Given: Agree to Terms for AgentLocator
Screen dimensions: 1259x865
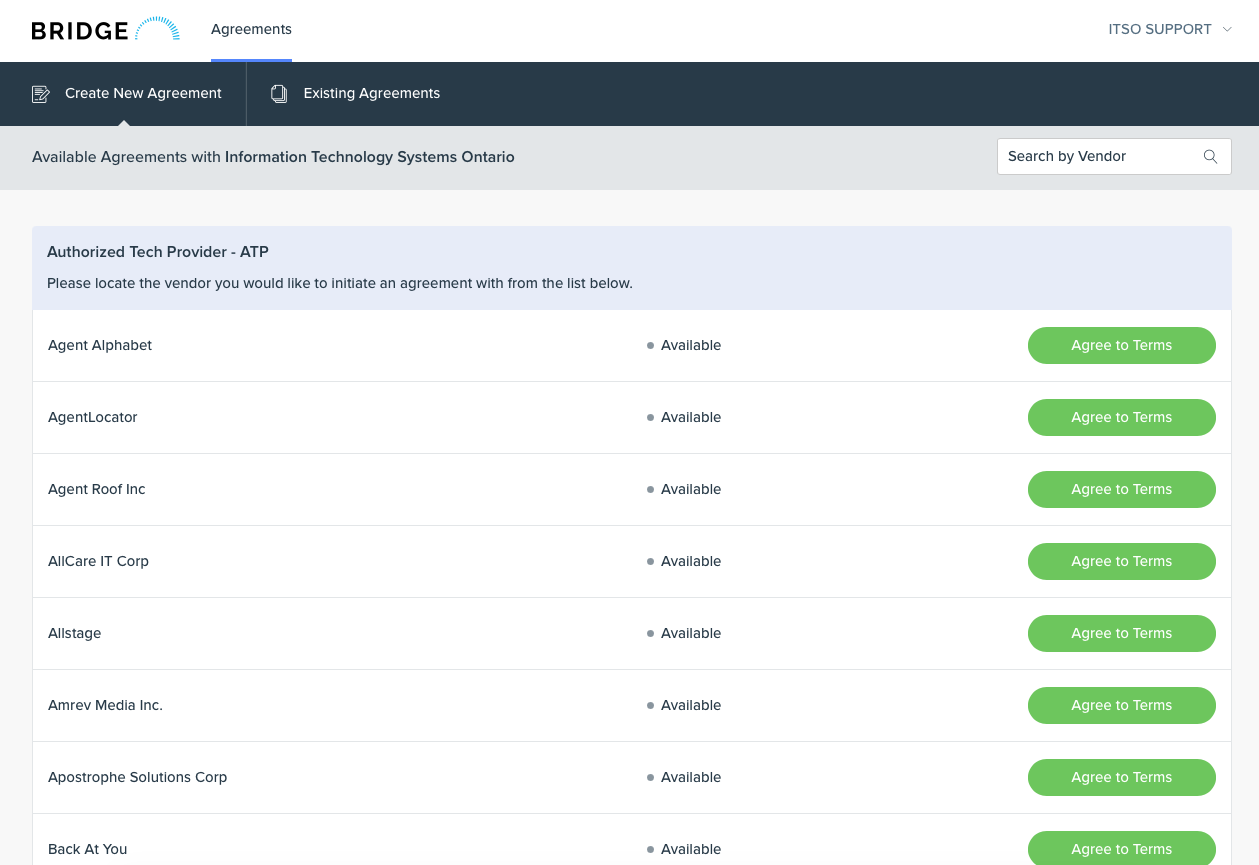Looking at the screenshot, I should click(1121, 418).
